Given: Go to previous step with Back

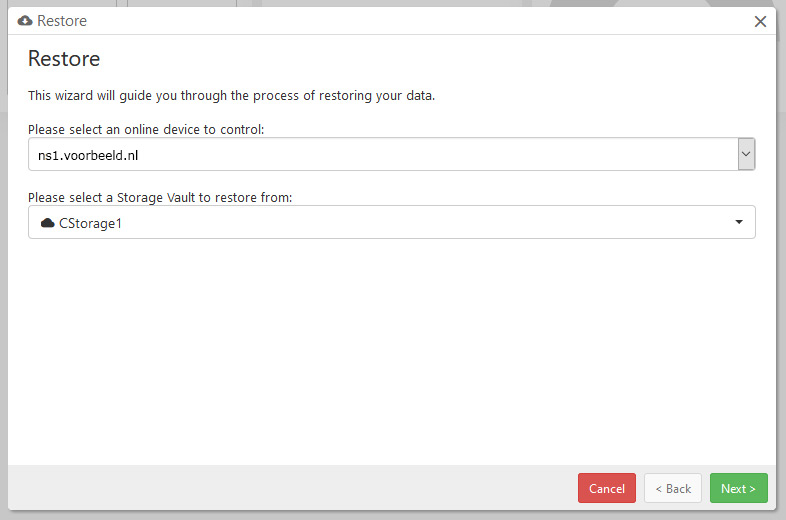Looking at the screenshot, I should (x=673, y=488).
